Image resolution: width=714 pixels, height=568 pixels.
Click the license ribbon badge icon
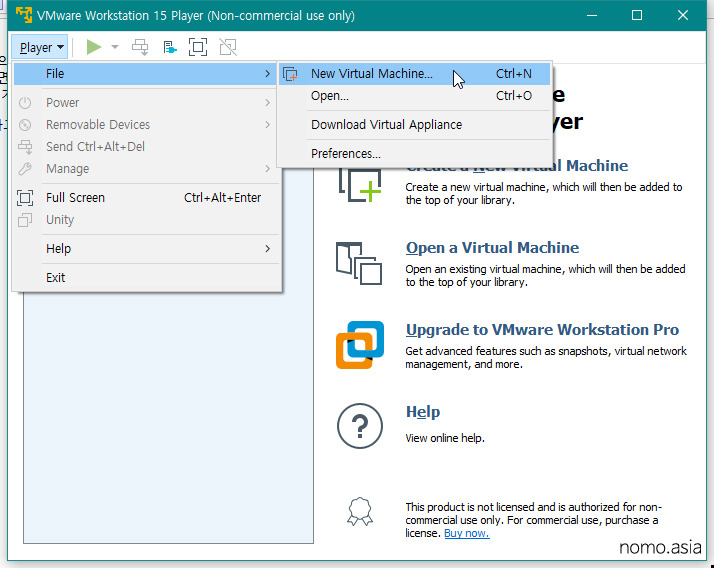click(360, 512)
